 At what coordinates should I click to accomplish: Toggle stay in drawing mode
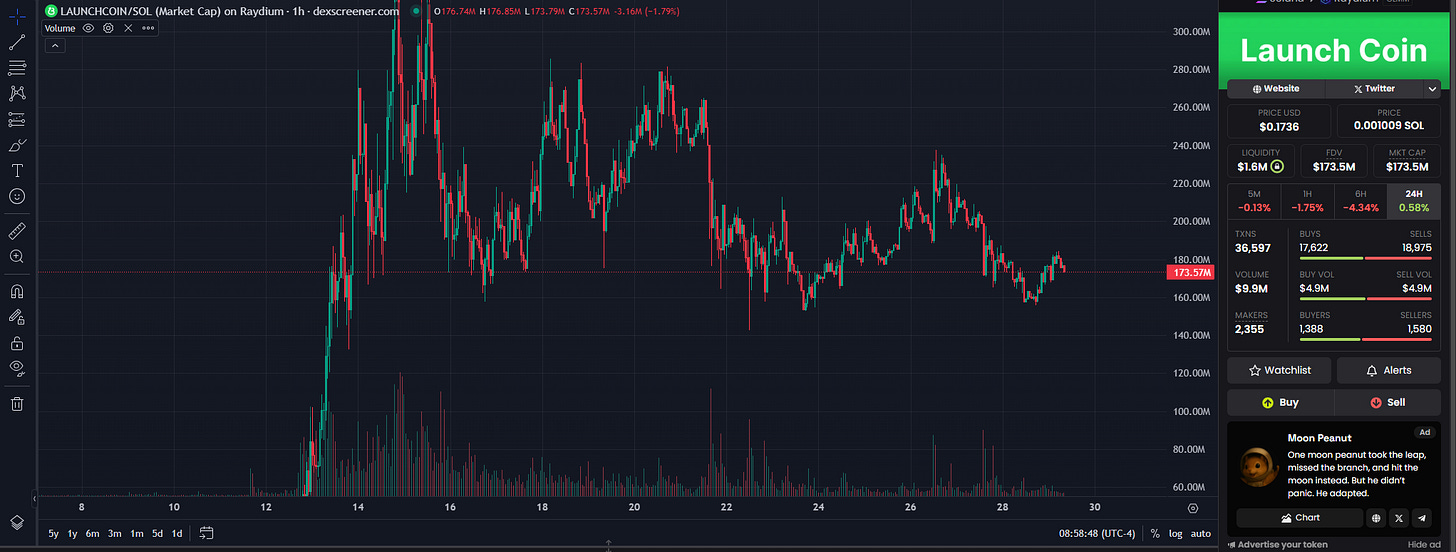tap(17, 317)
